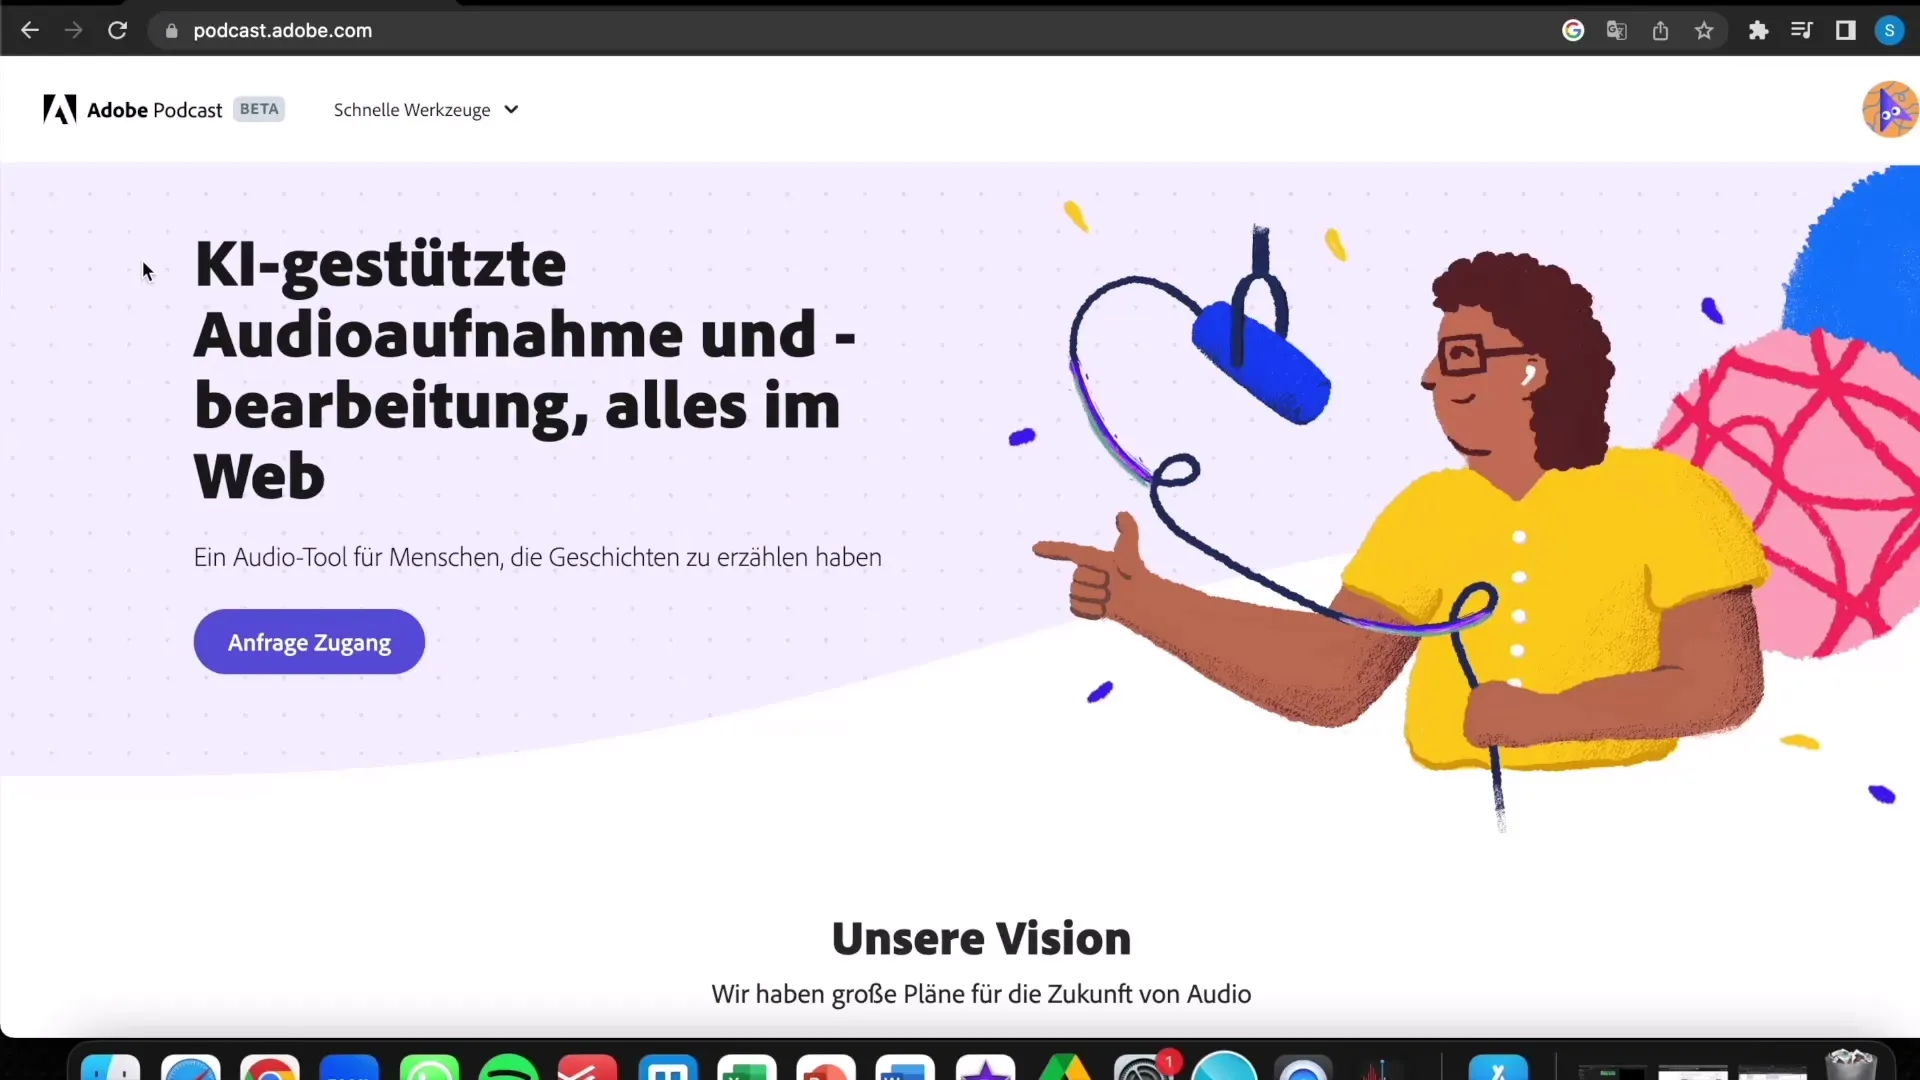Click the Anfrage Zugang request button
Viewport: 1920px width, 1080px height.
tap(309, 642)
